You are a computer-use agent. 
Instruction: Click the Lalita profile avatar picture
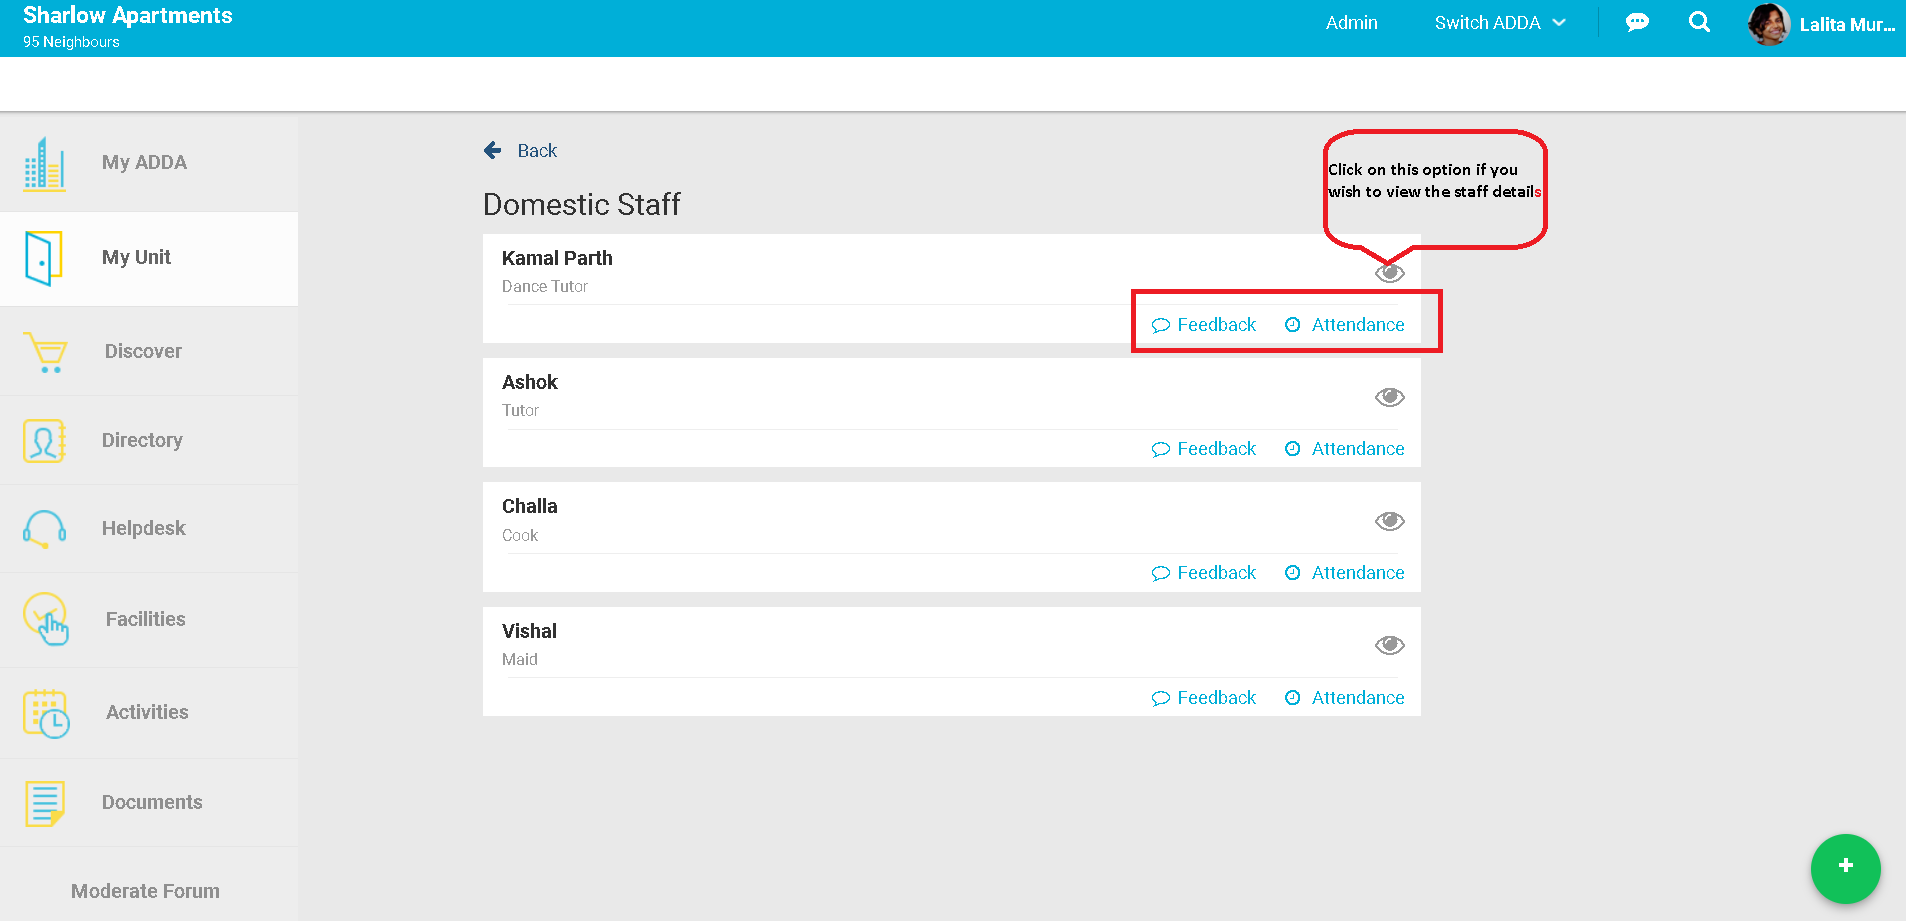(x=1769, y=24)
